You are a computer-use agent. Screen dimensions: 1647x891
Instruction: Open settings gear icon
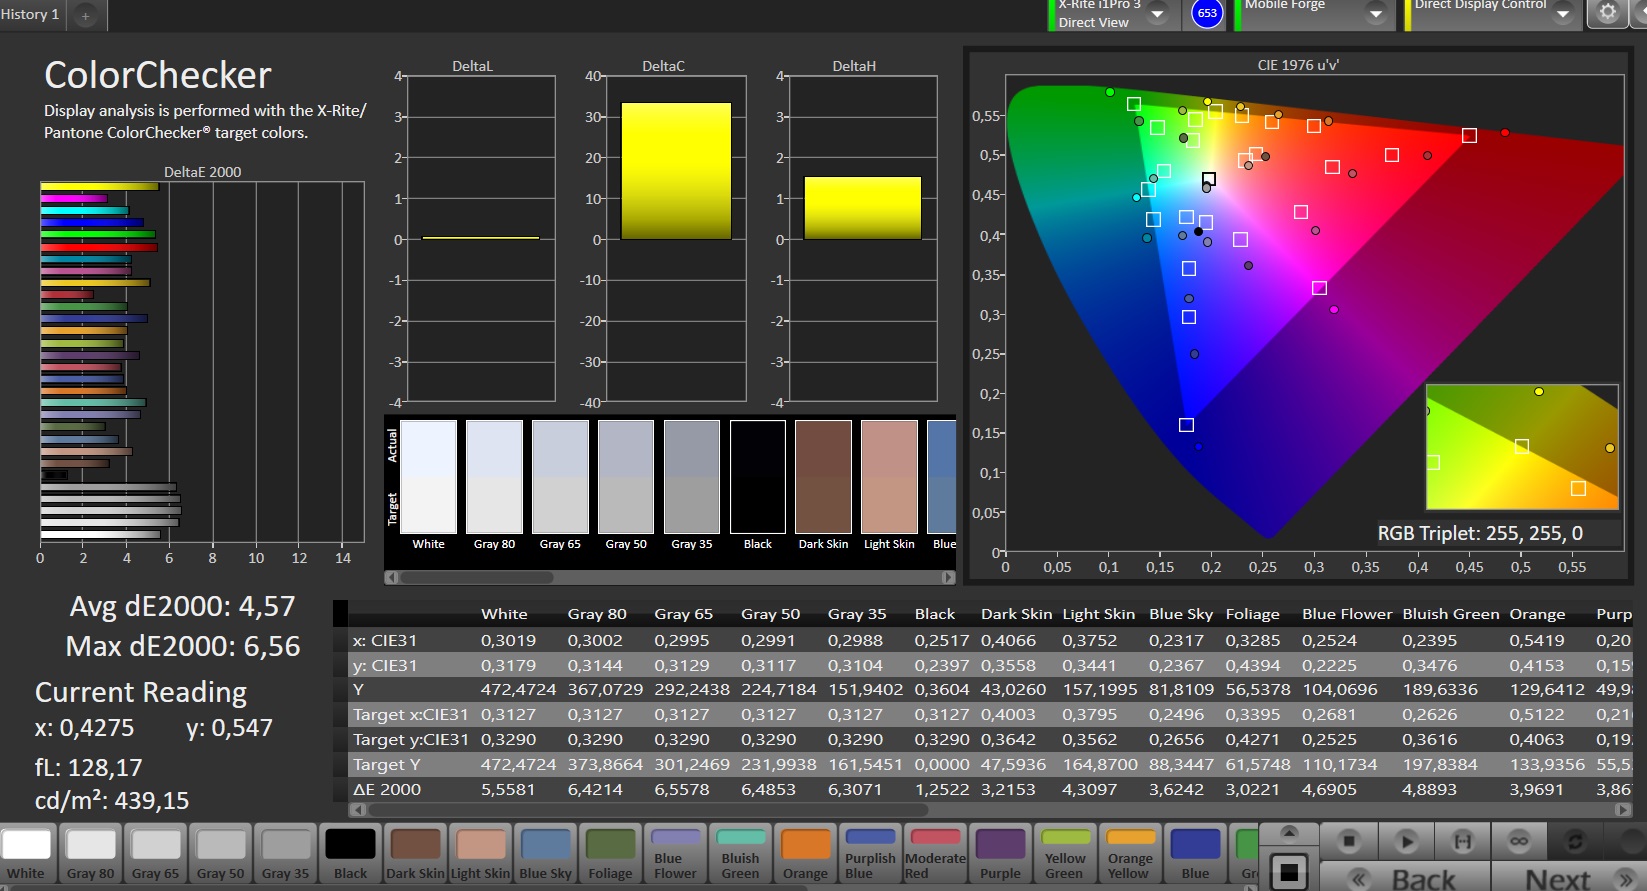[x=1607, y=13]
